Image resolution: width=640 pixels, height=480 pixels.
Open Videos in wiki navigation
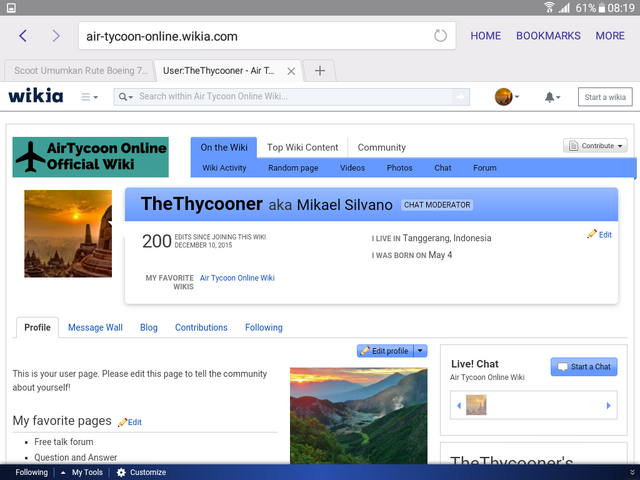click(x=352, y=168)
